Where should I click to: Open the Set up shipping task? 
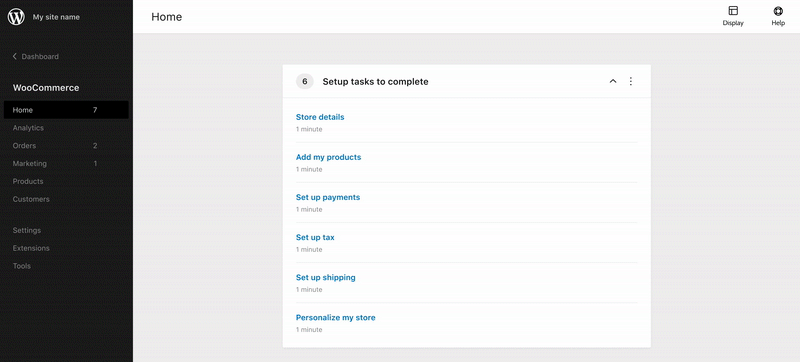[x=326, y=277]
